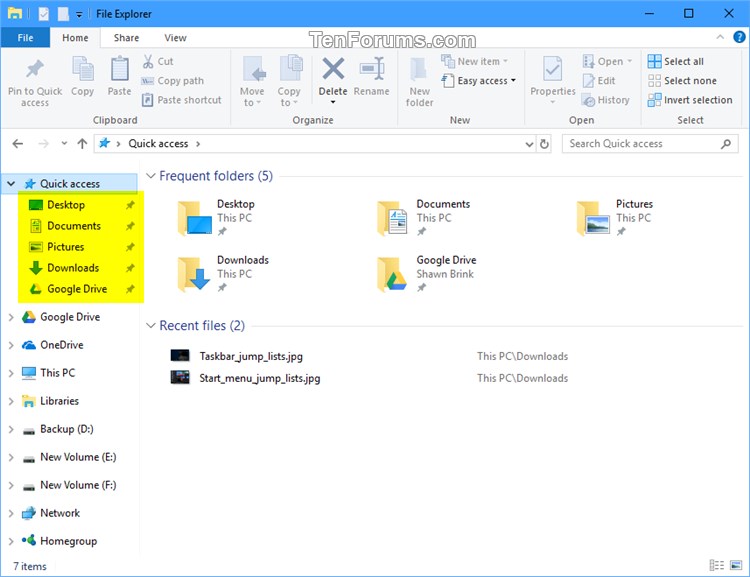
Task: Click the Move to icon
Action: coord(253,70)
